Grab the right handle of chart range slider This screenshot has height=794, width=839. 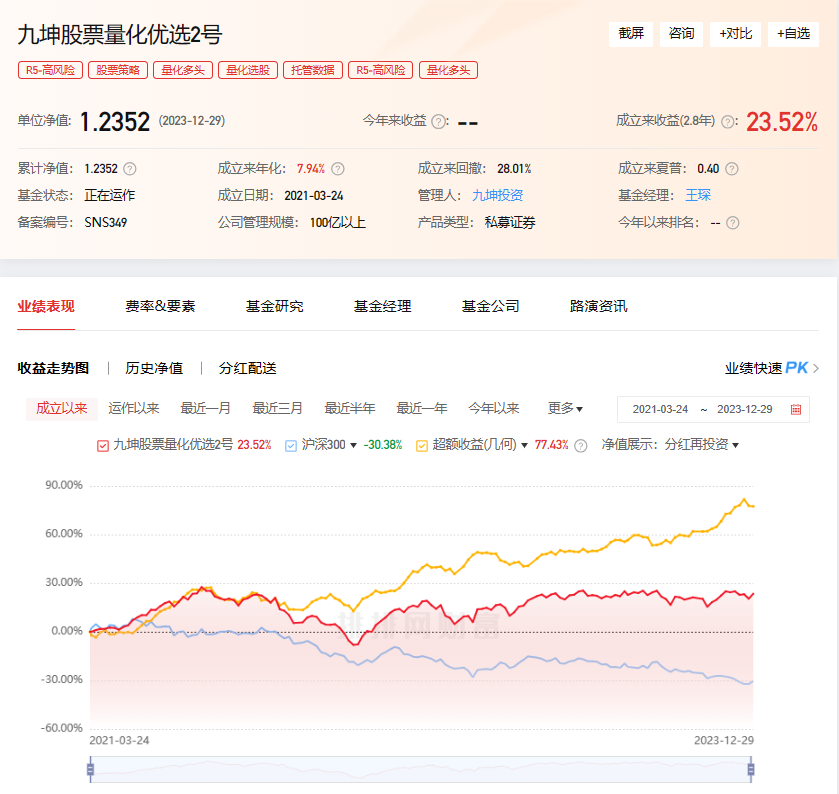751,769
